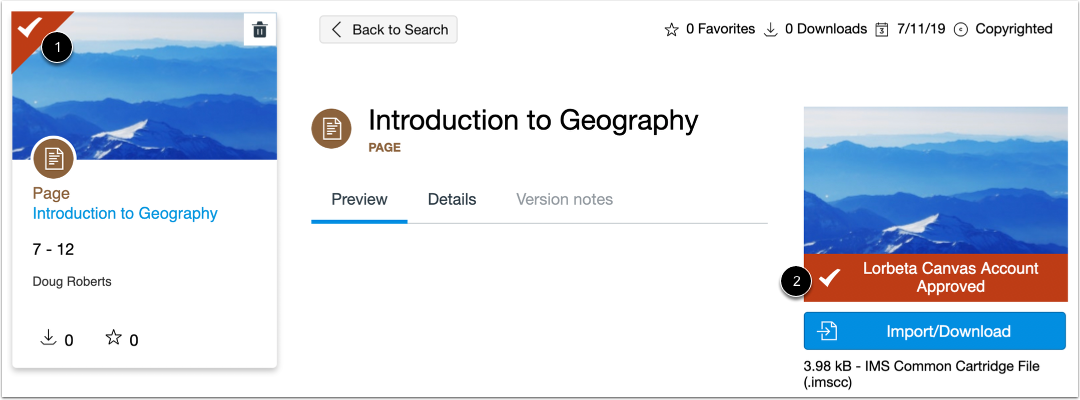Click the download icon on the card
Viewport: 1080px width, 400px height.
[x=47, y=338]
